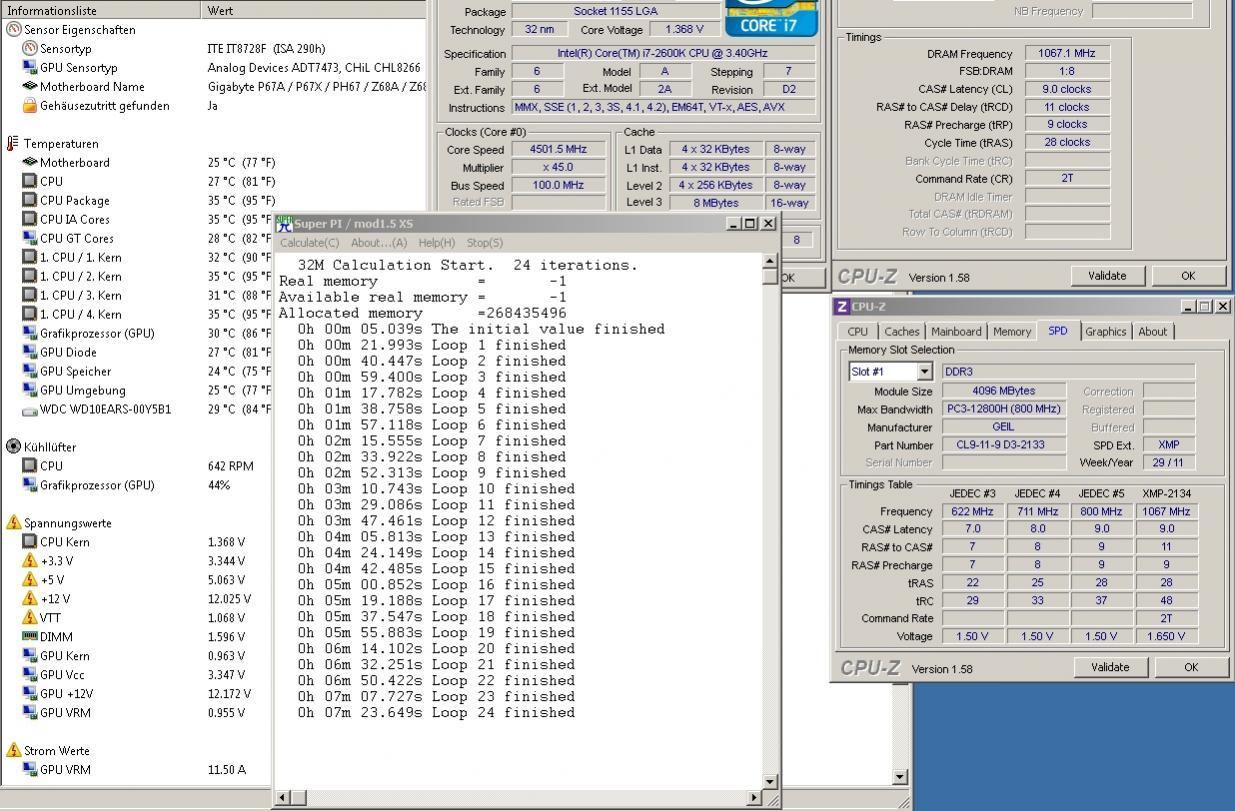Click the DIMM memory module icon
This screenshot has width=1235, height=811.
30,637
